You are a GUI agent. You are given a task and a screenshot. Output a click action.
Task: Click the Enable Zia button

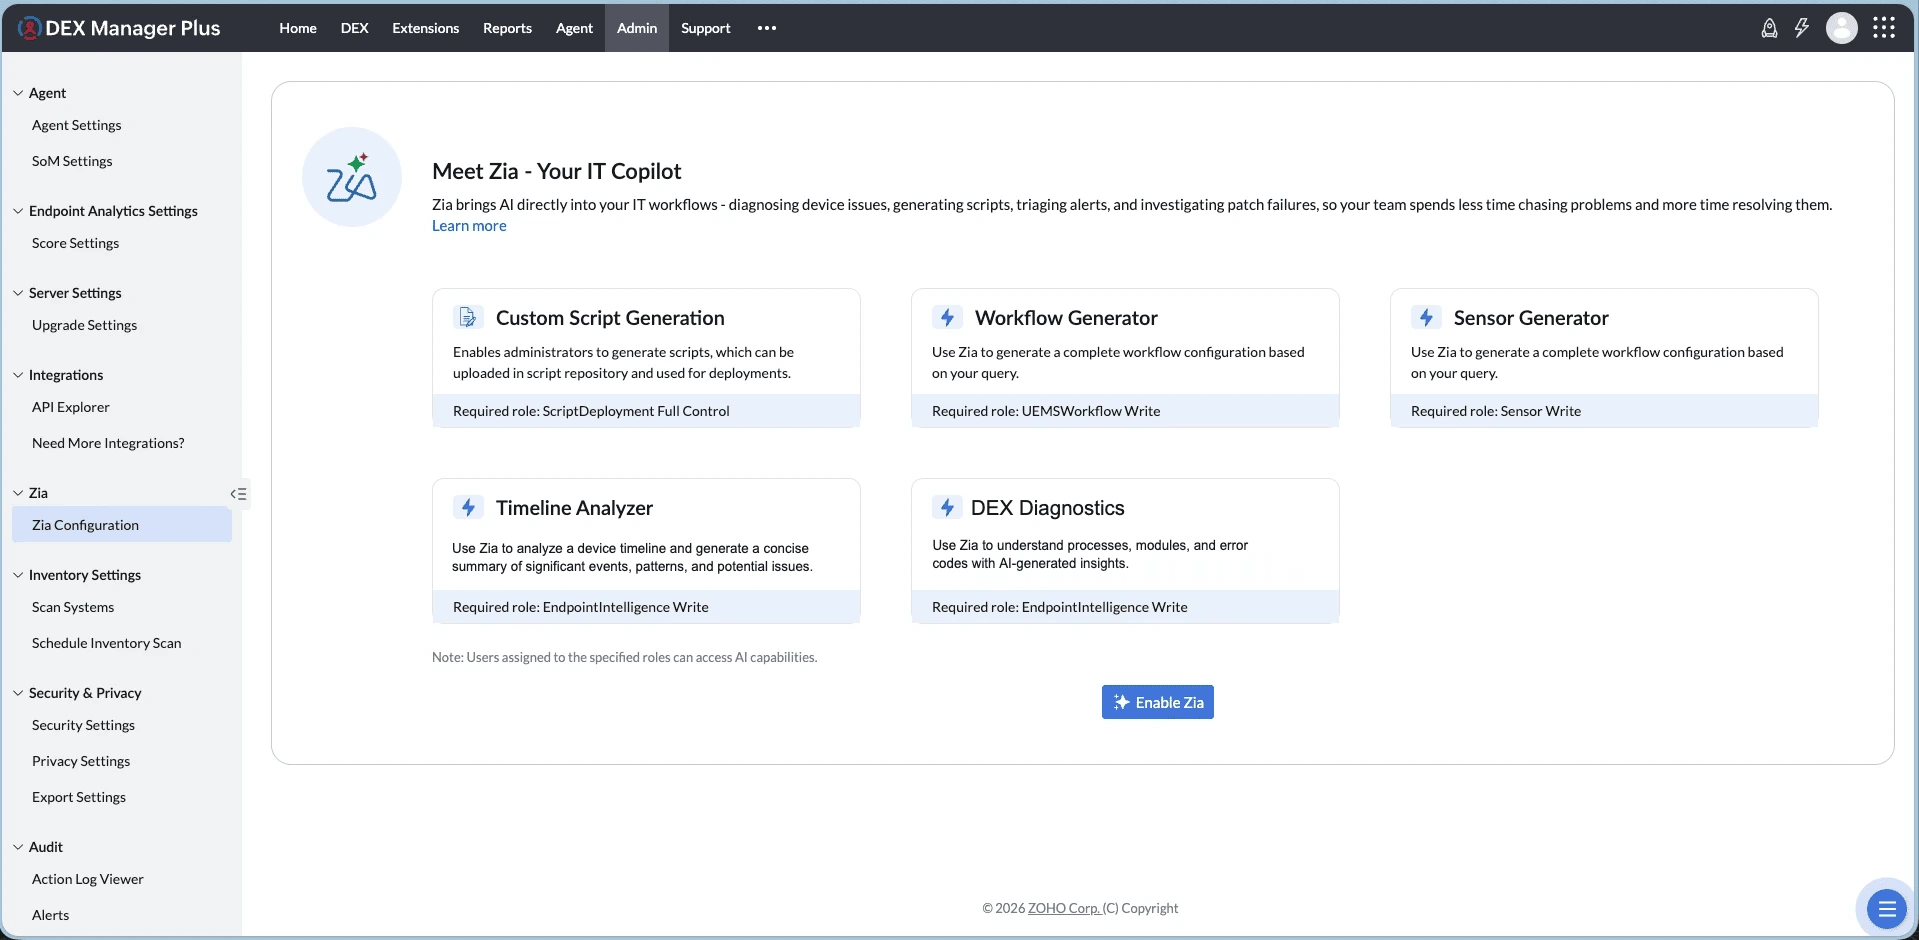point(1158,702)
